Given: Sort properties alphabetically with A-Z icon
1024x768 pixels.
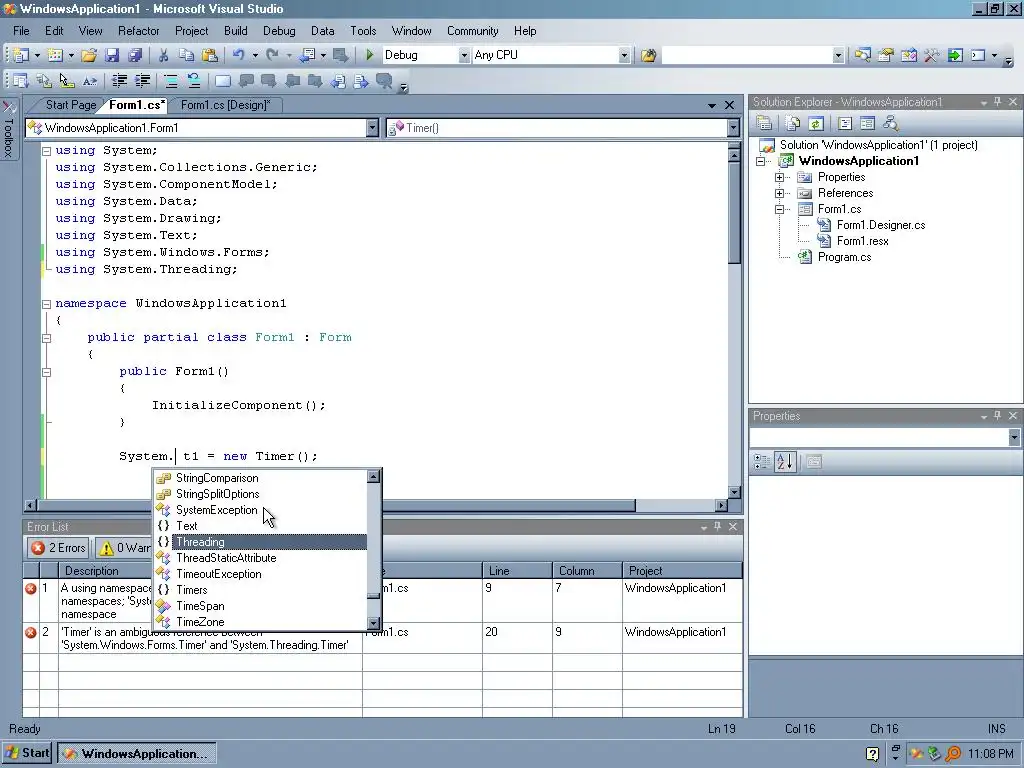Looking at the screenshot, I should coord(785,462).
